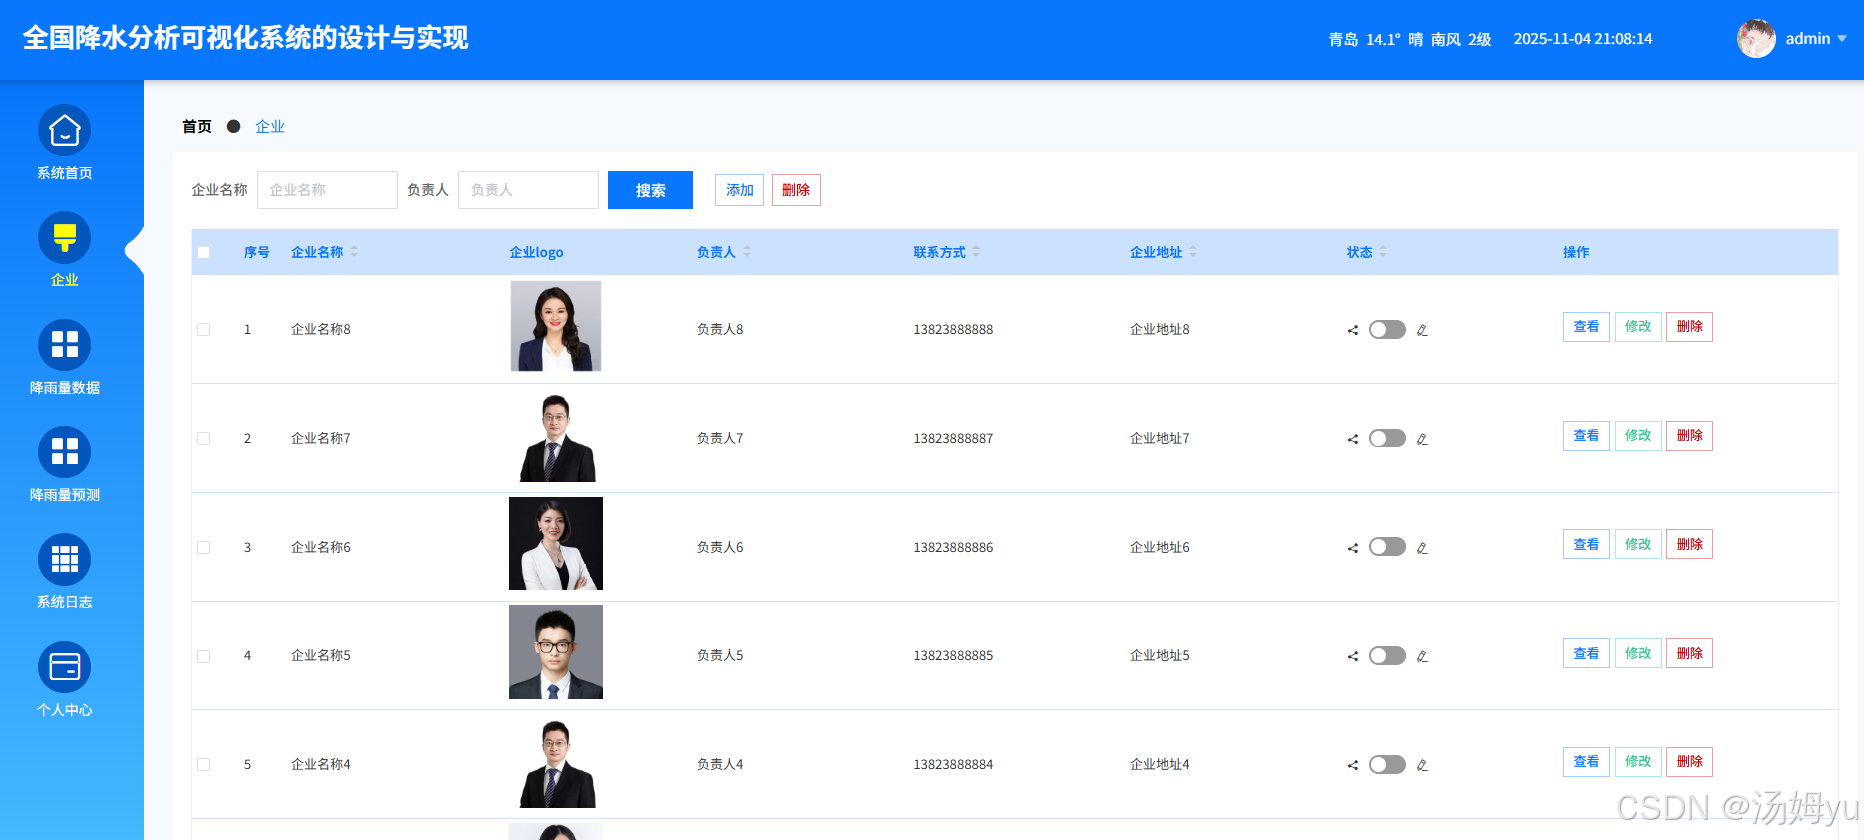The image size is (1864, 840).
Task: Select the 企业 sidebar icon
Action: click(64, 238)
